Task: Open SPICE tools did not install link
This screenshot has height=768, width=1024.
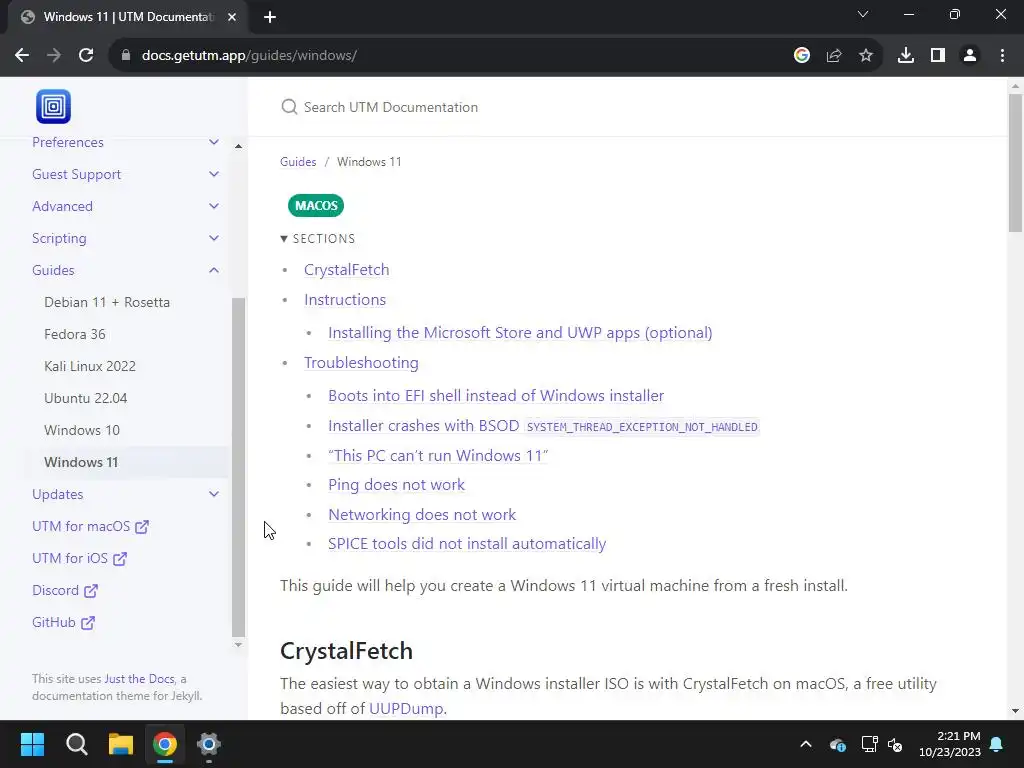Action: coord(467,544)
